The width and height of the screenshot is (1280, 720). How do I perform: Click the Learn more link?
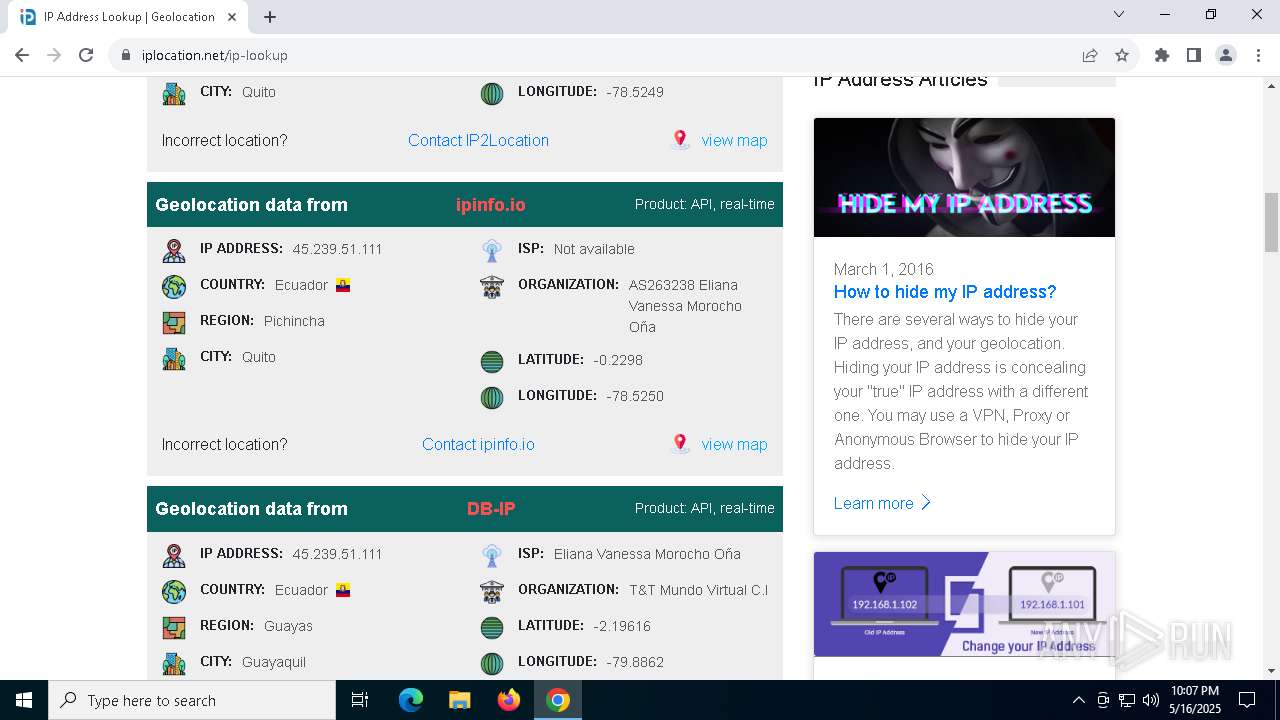(882, 503)
